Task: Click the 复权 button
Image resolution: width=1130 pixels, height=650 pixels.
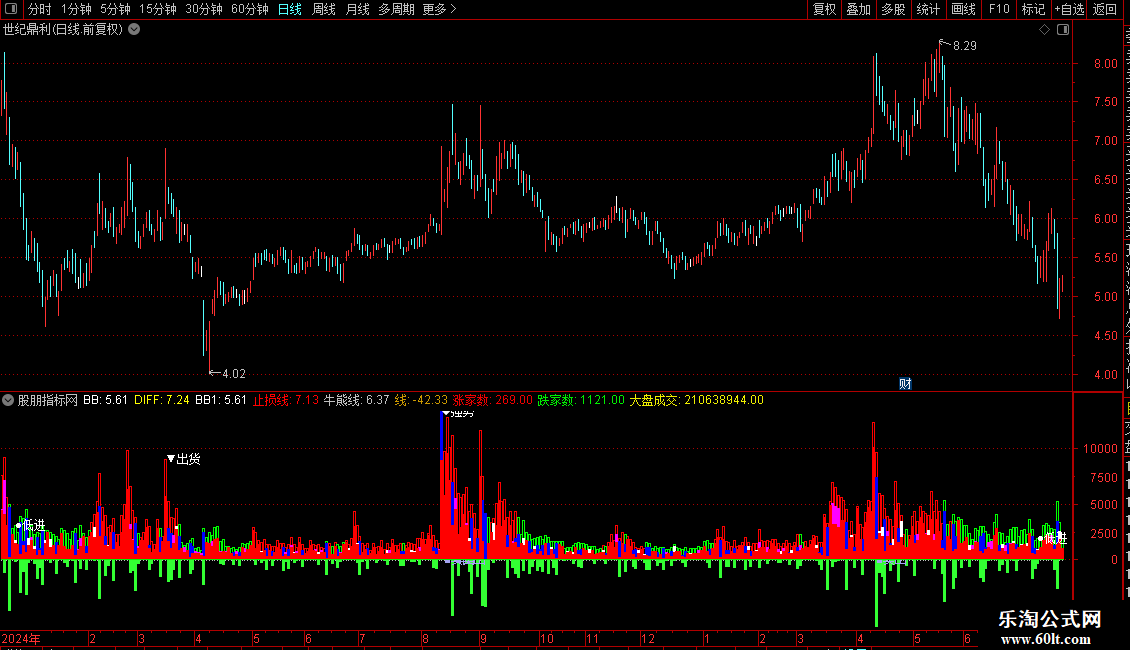Action: [824, 9]
